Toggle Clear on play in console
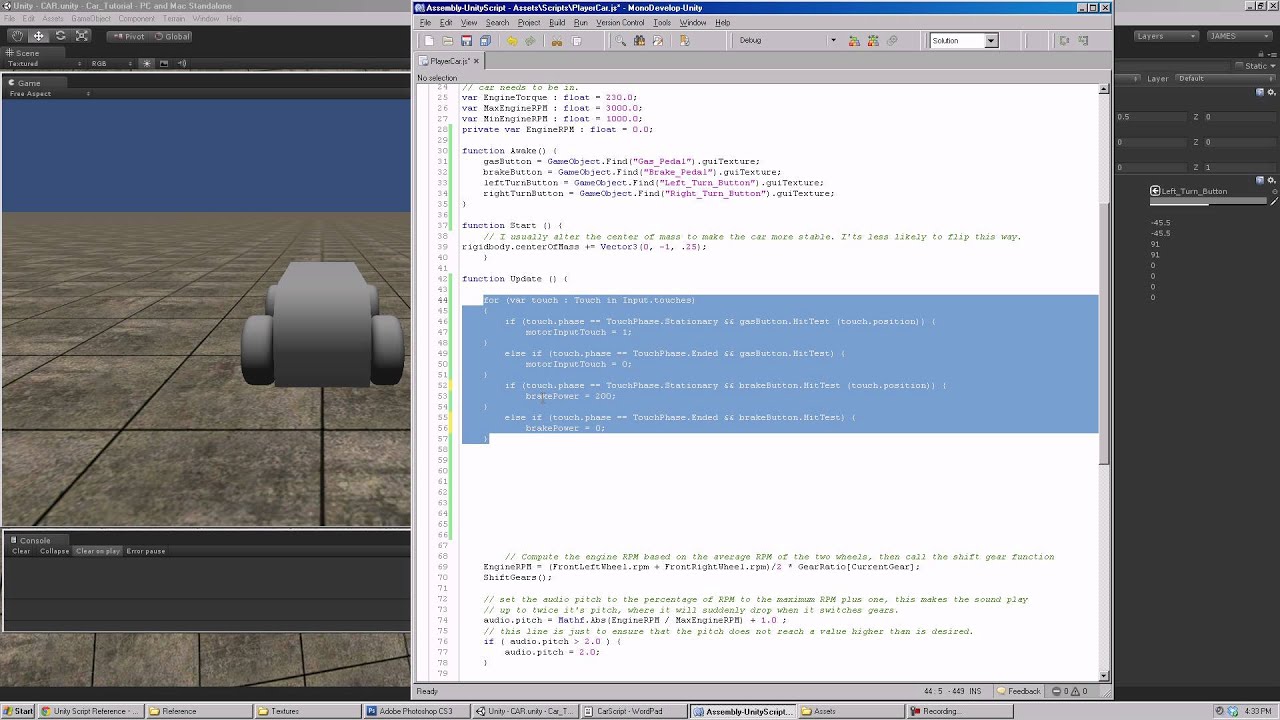1280x720 pixels. (x=98, y=551)
